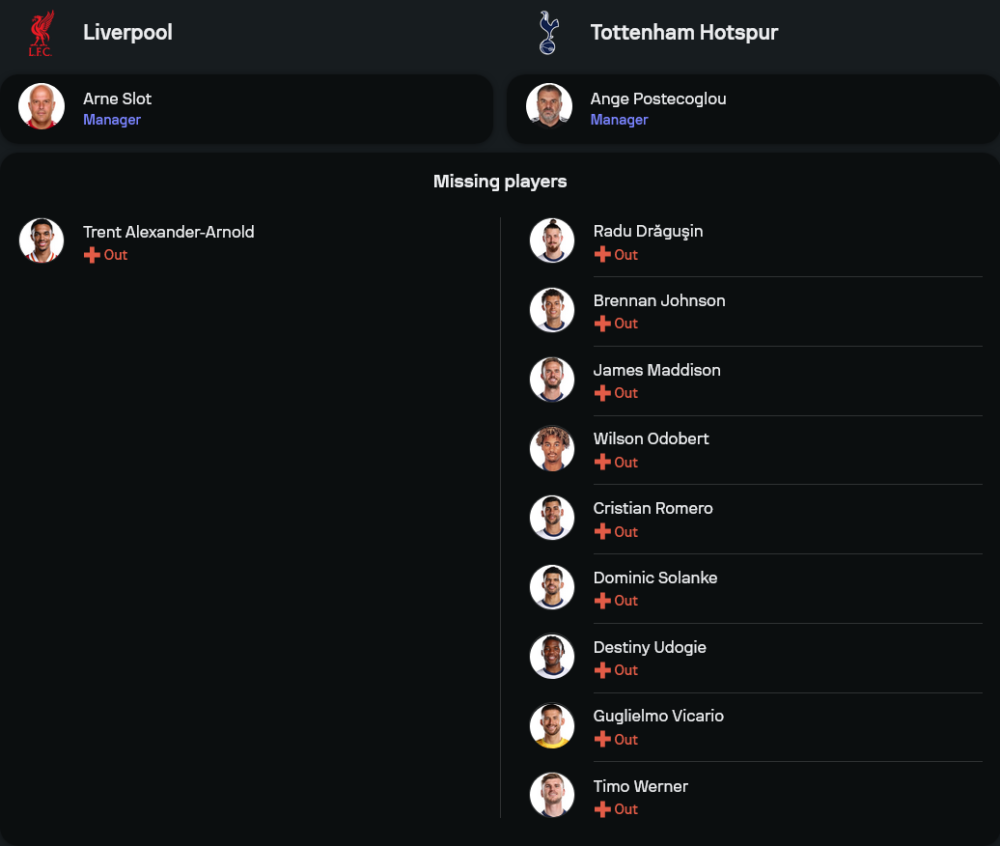Click the Missing players section heading
Image resolution: width=1000 pixels, height=846 pixels.
tap(500, 181)
